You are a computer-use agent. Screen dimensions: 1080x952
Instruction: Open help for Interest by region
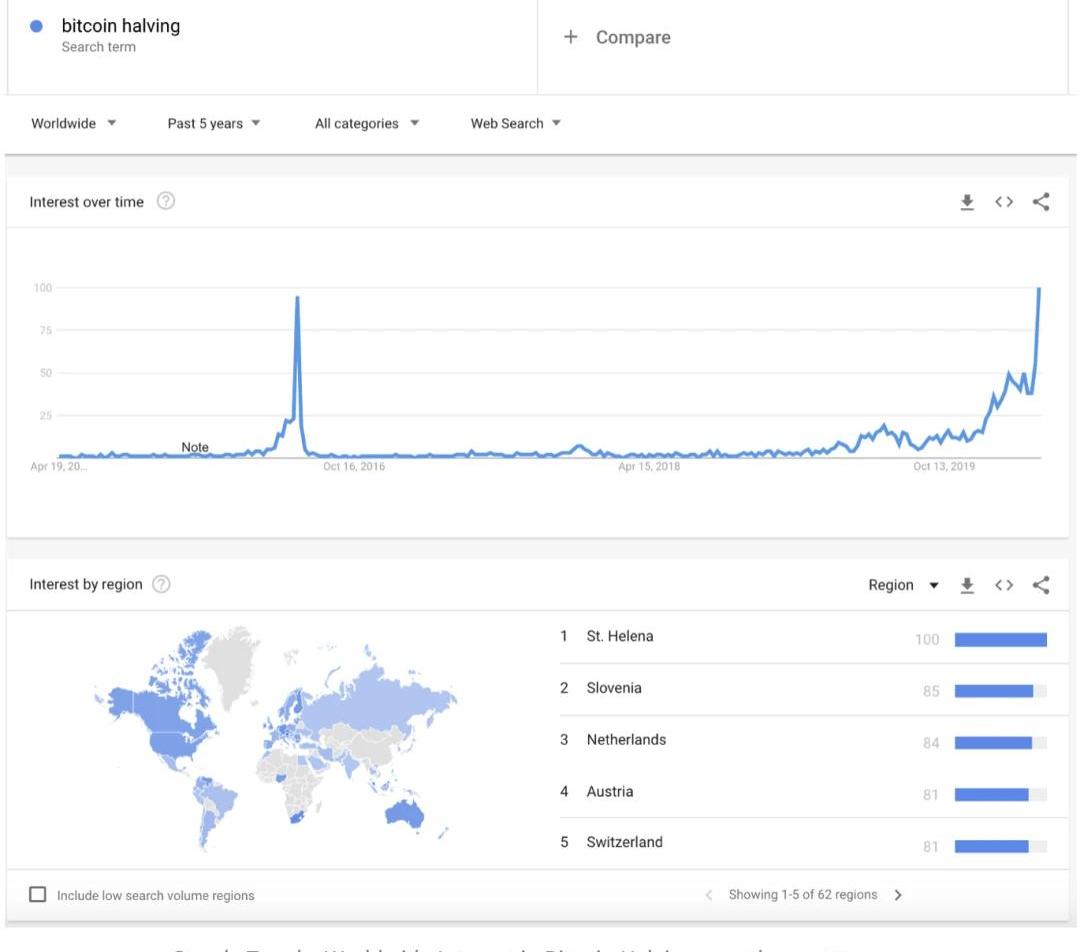[161, 584]
